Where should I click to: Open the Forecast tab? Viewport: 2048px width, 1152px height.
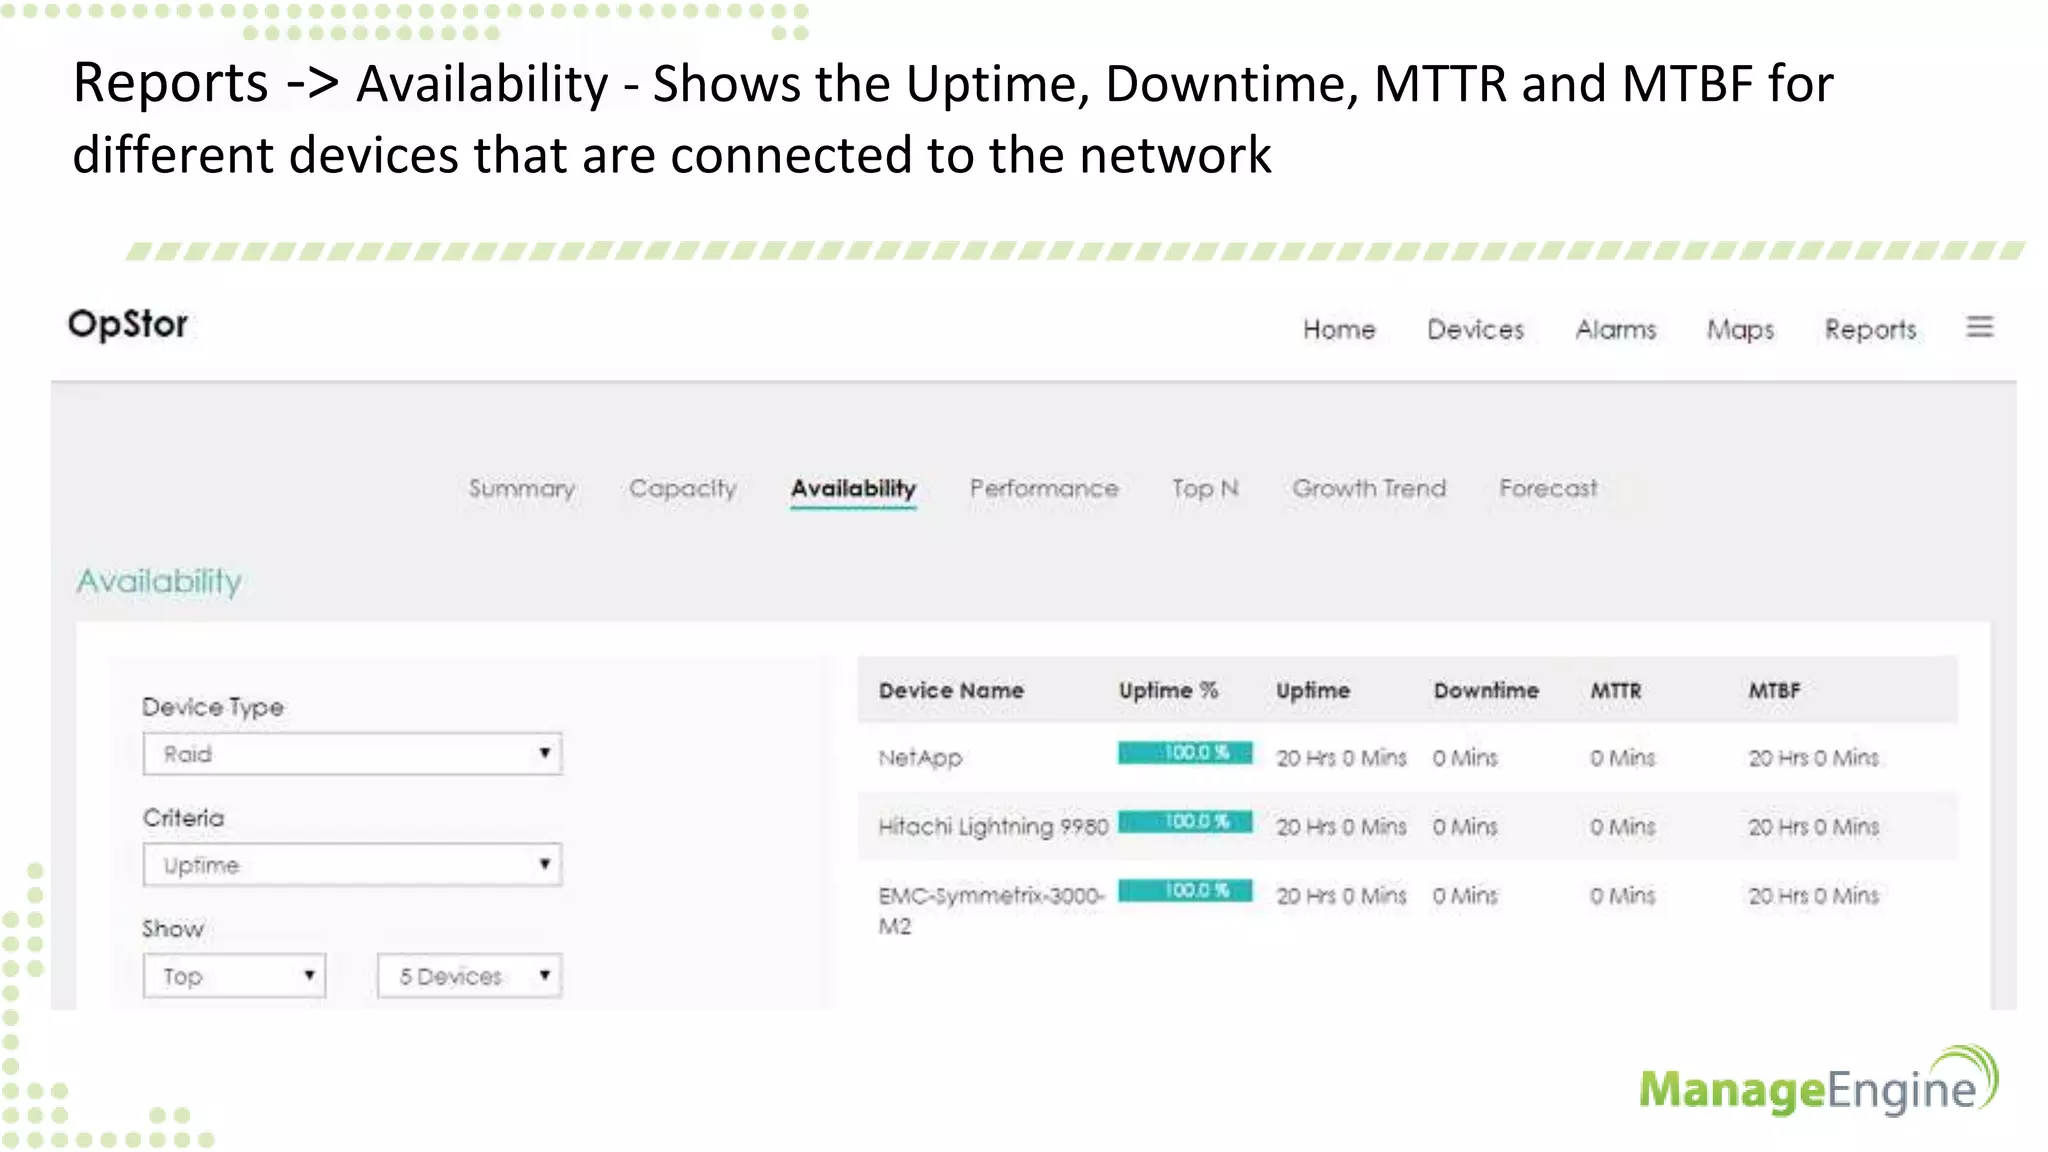(x=1548, y=488)
